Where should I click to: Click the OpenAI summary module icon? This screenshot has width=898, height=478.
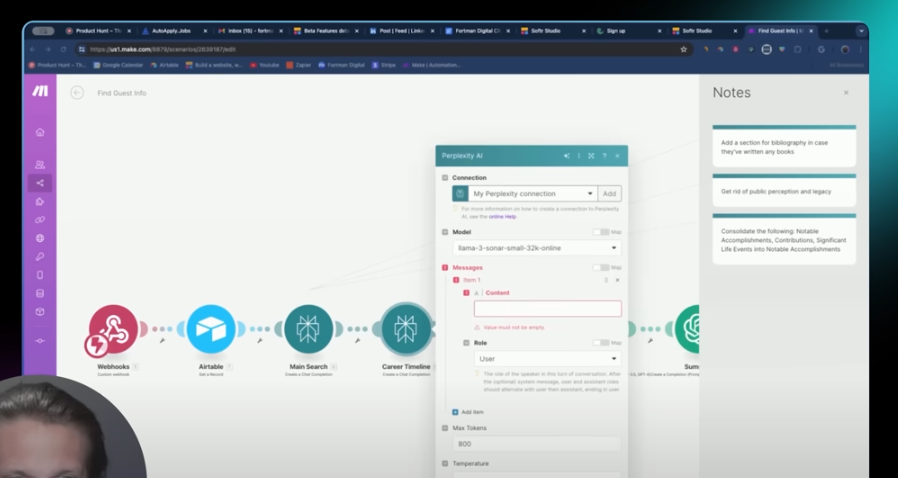(692, 330)
